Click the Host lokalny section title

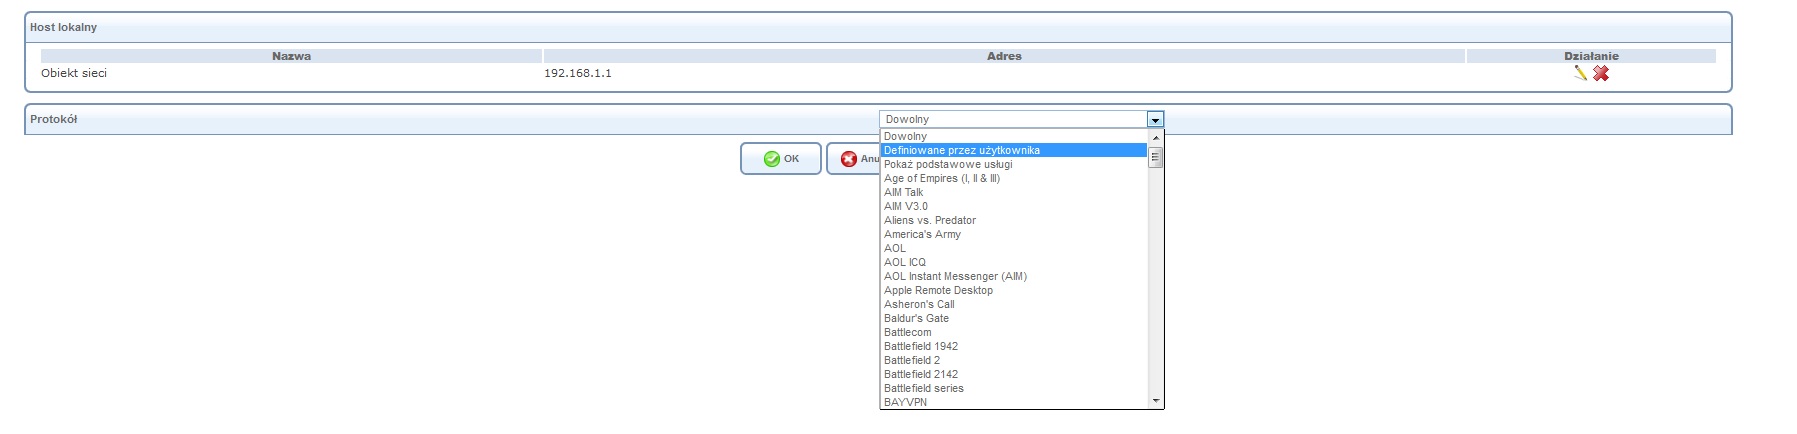63,27
